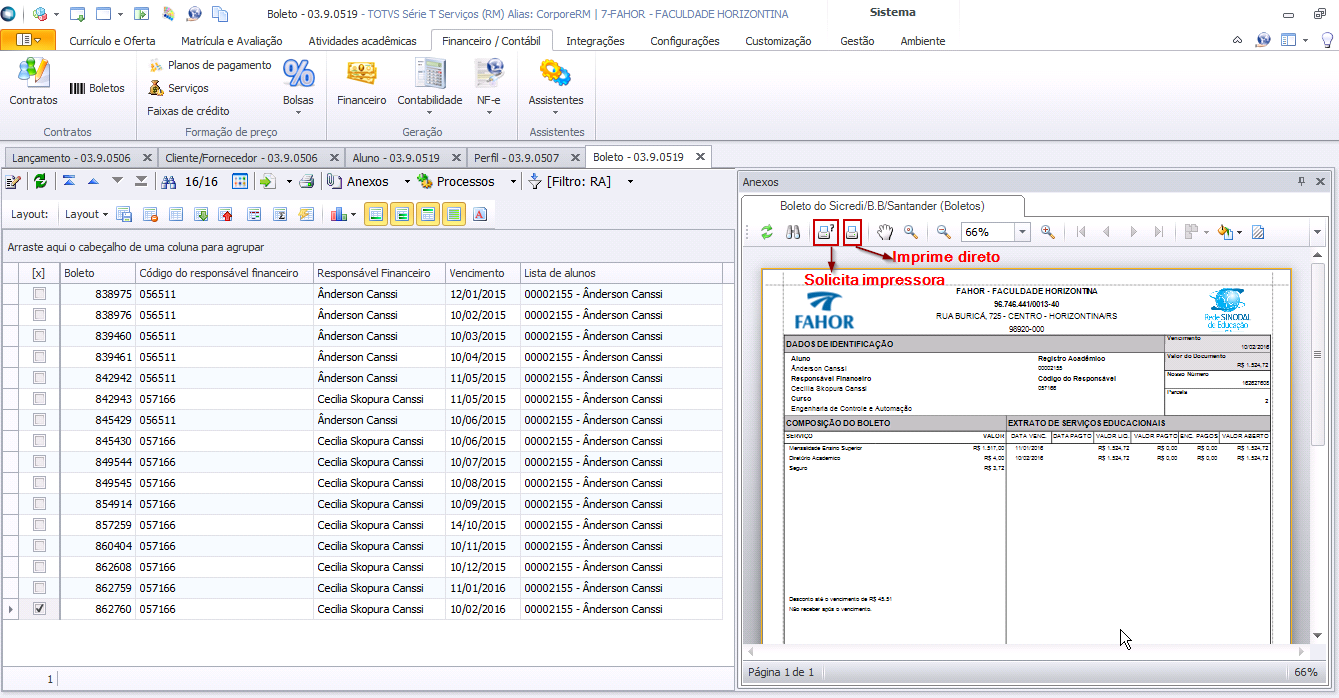
Task: Open the Assistentes ribbon icon
Action: (x=555, y=82)
